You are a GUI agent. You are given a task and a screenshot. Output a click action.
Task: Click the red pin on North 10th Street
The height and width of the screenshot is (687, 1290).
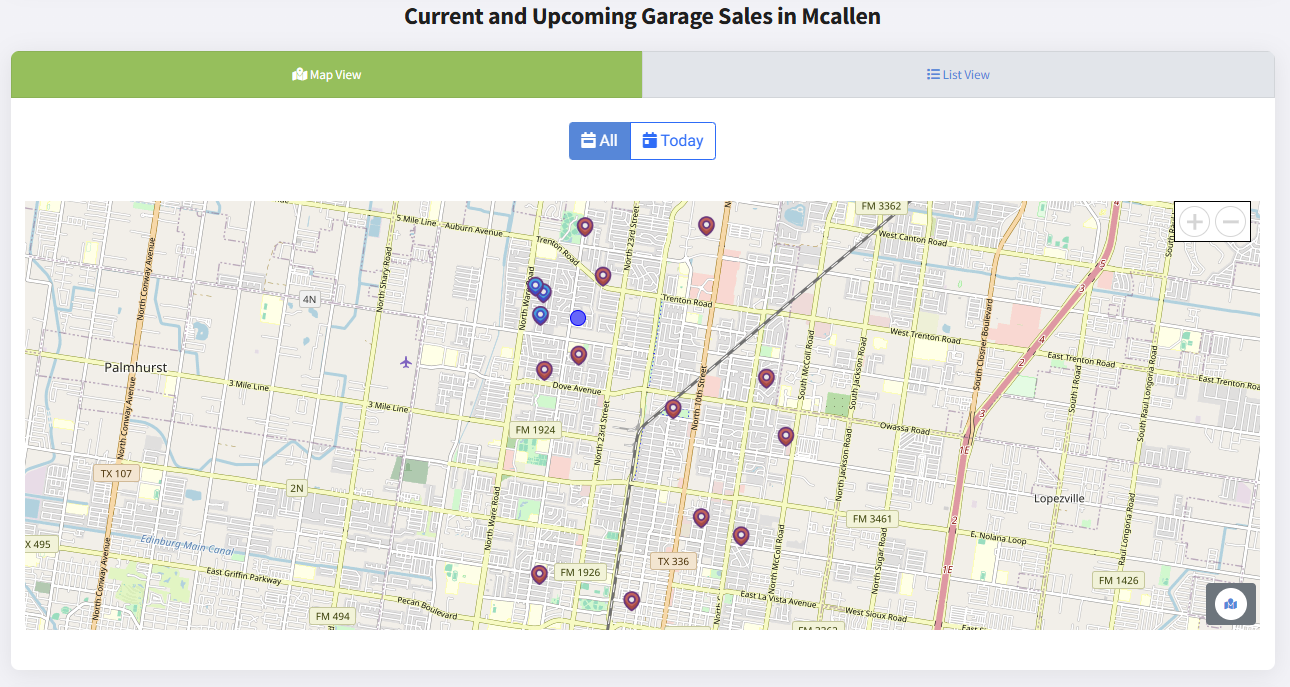coord(672,408)
